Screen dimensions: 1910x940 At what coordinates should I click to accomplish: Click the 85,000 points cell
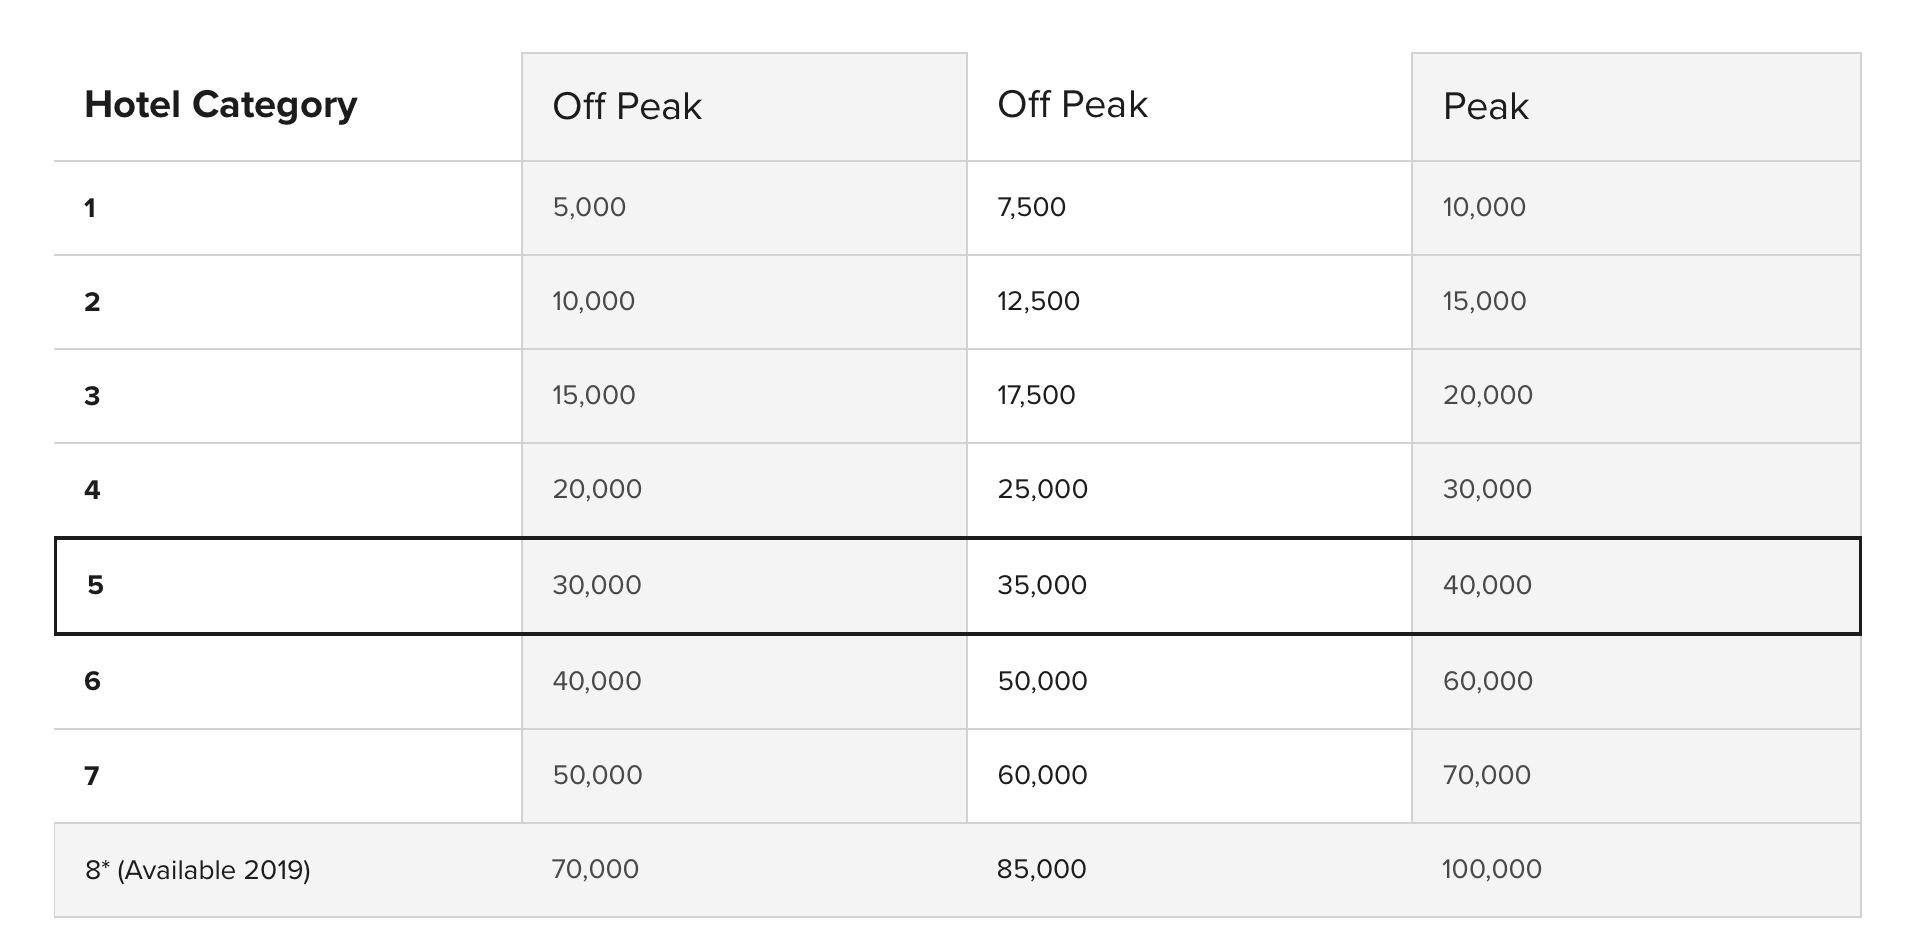pos(1041,869)
